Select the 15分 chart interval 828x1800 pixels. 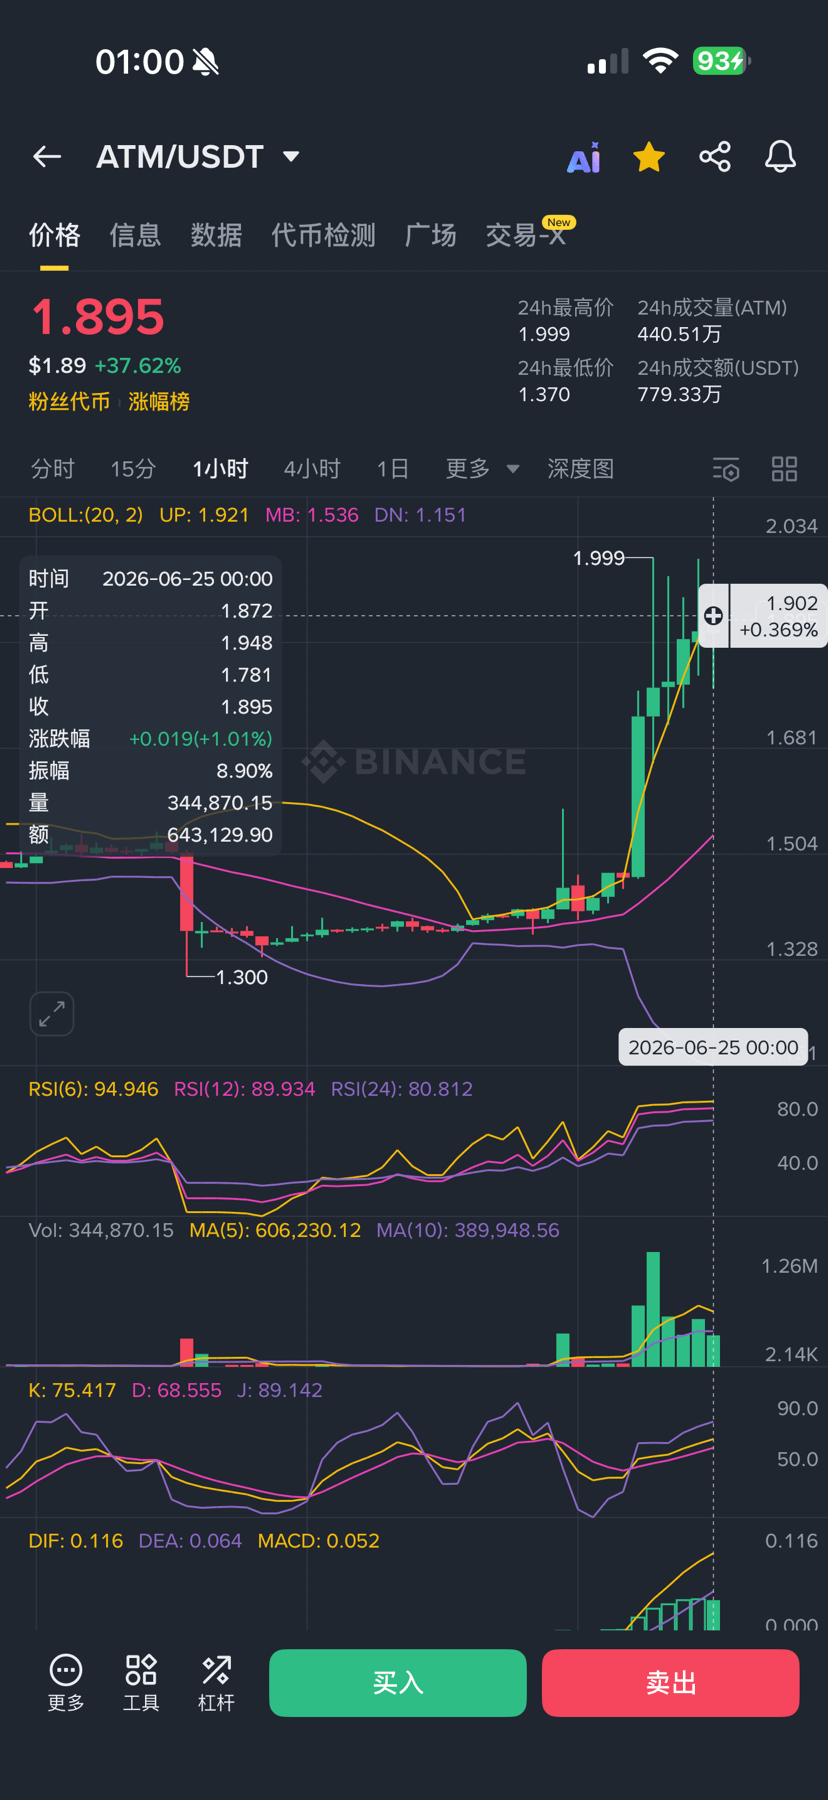click(133, 469)
